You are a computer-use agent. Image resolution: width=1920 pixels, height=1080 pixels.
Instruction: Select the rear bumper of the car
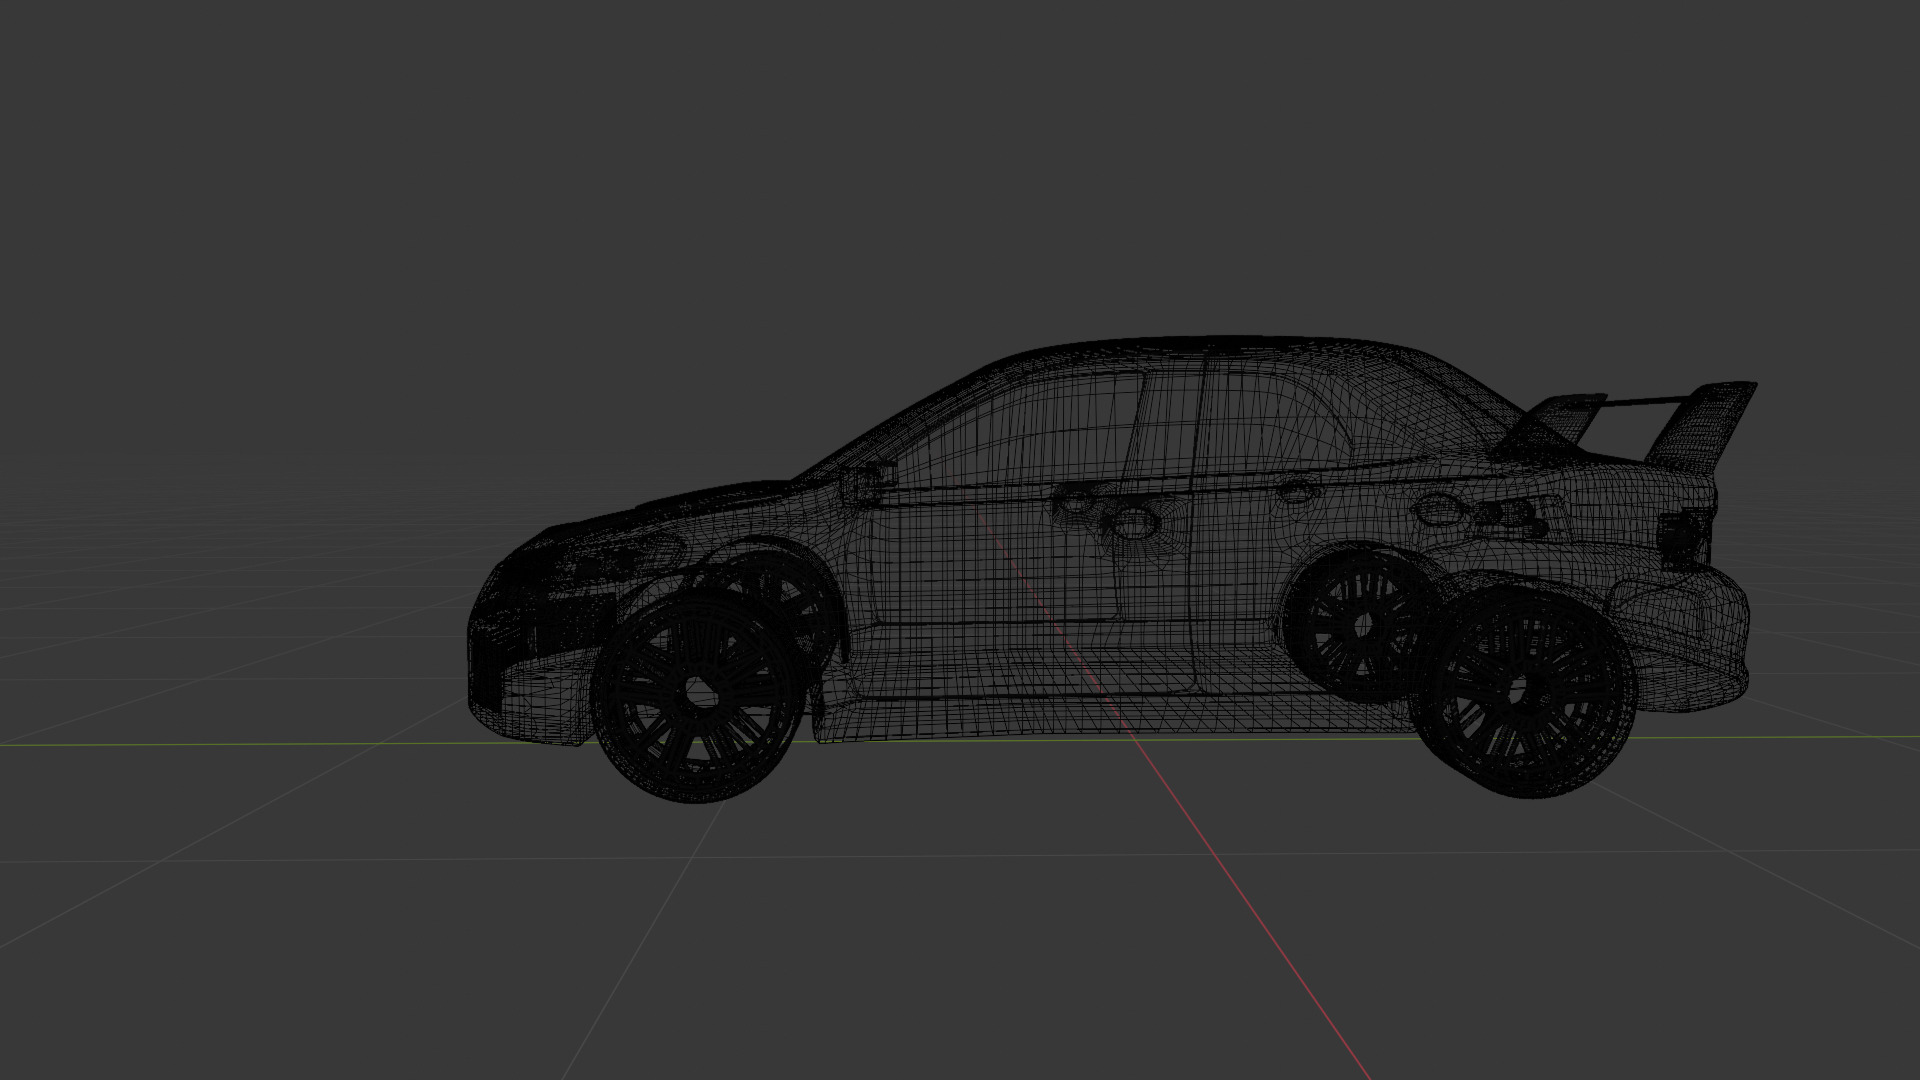[x=1690, y=640]
